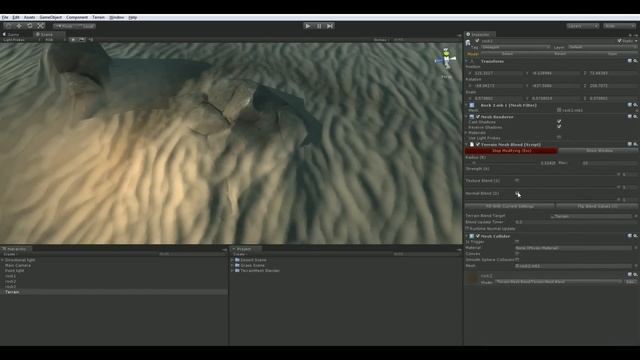
Task: Open Mesh Collider help icon
Action: pyautogui.click(x=630, y=236)
